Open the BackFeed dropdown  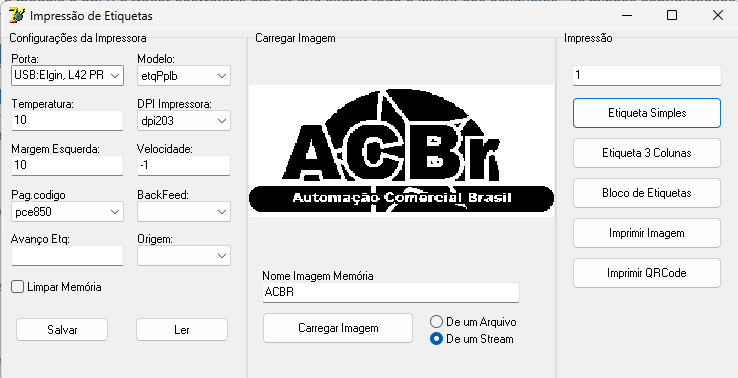184,212
